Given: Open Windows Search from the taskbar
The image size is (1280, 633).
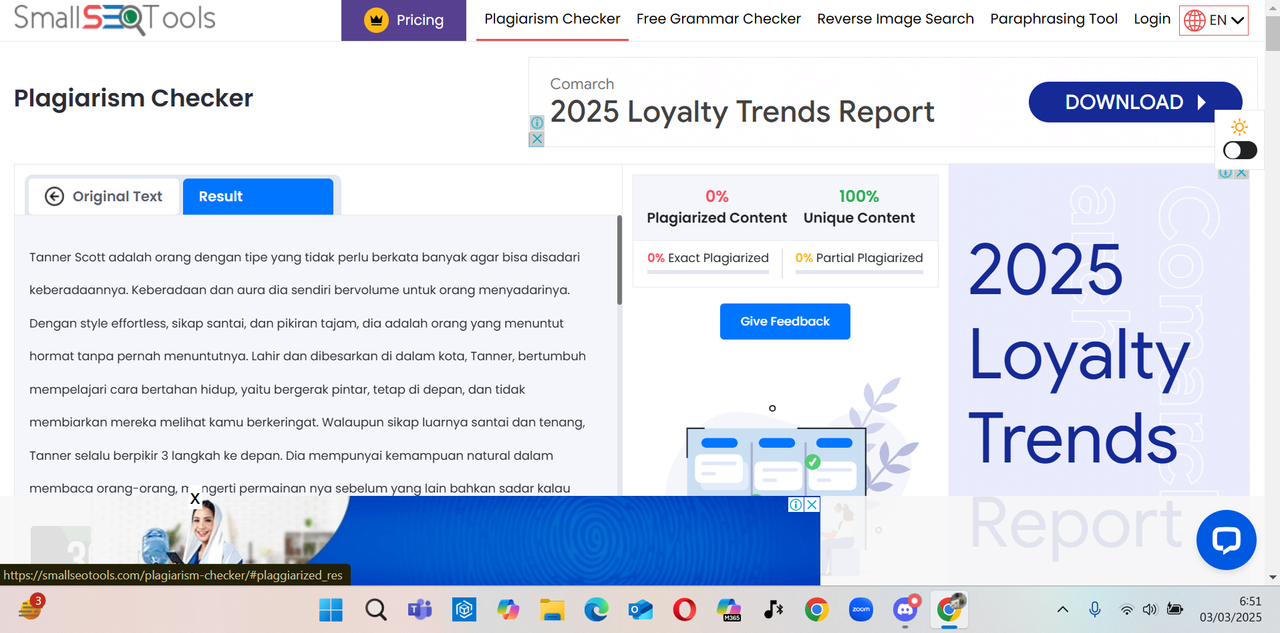Looking at the screenshot, I should [x=375, y=609].
